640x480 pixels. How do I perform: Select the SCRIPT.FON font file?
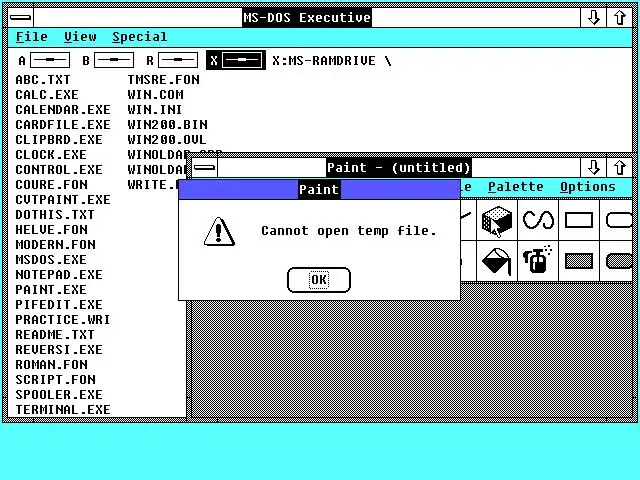(x=56, y=380)
